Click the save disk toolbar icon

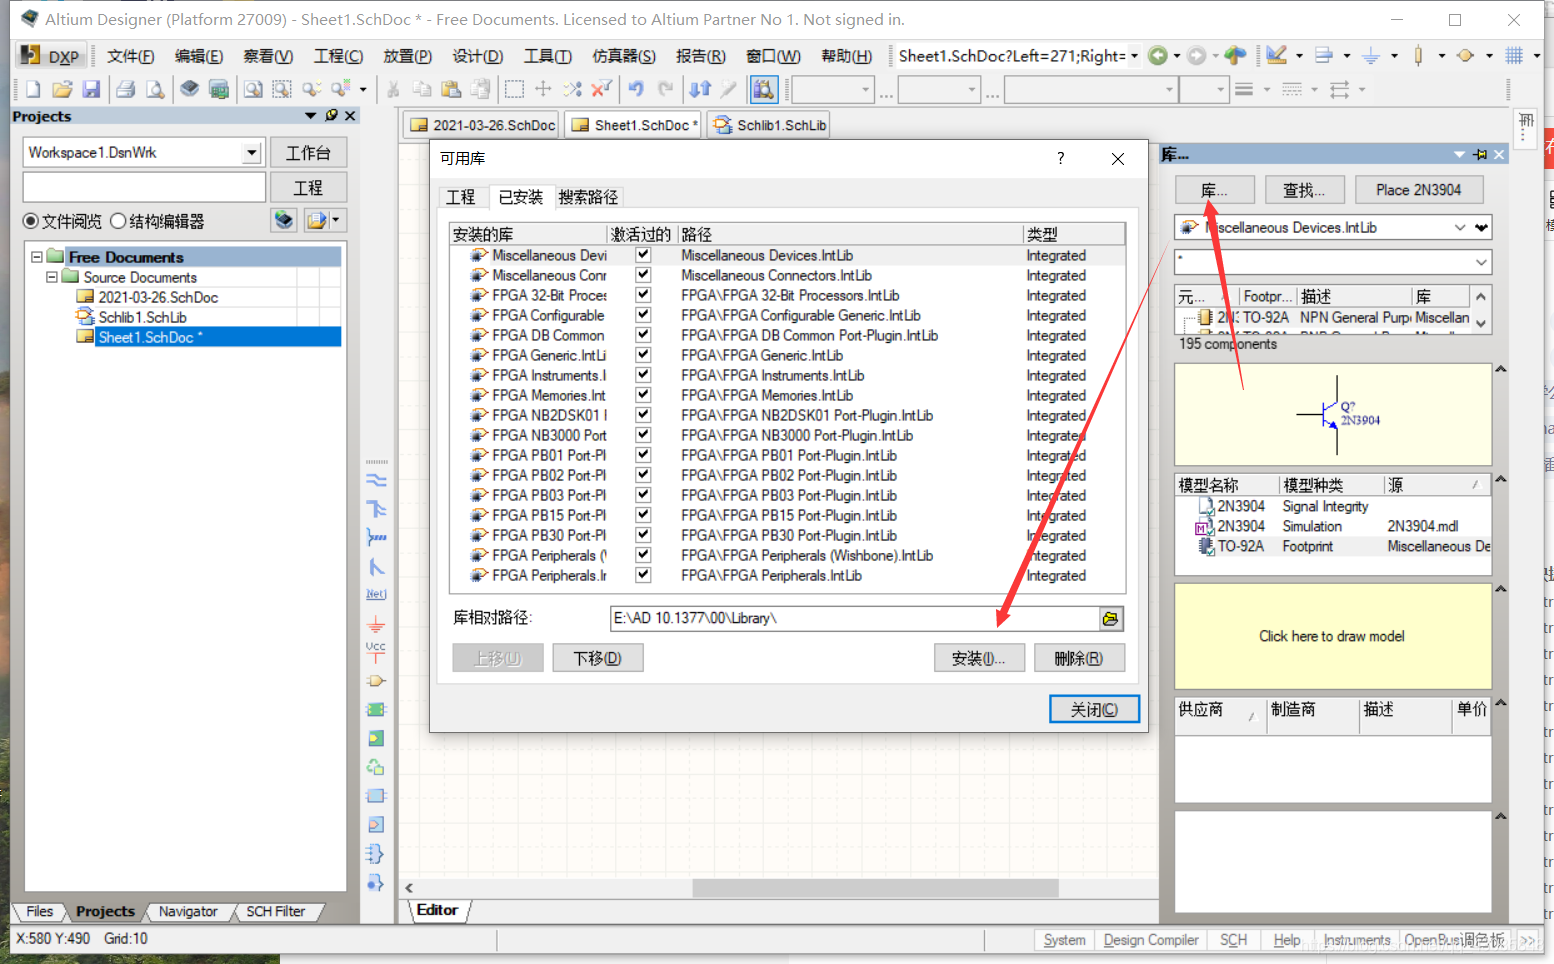tap(91, 90)
